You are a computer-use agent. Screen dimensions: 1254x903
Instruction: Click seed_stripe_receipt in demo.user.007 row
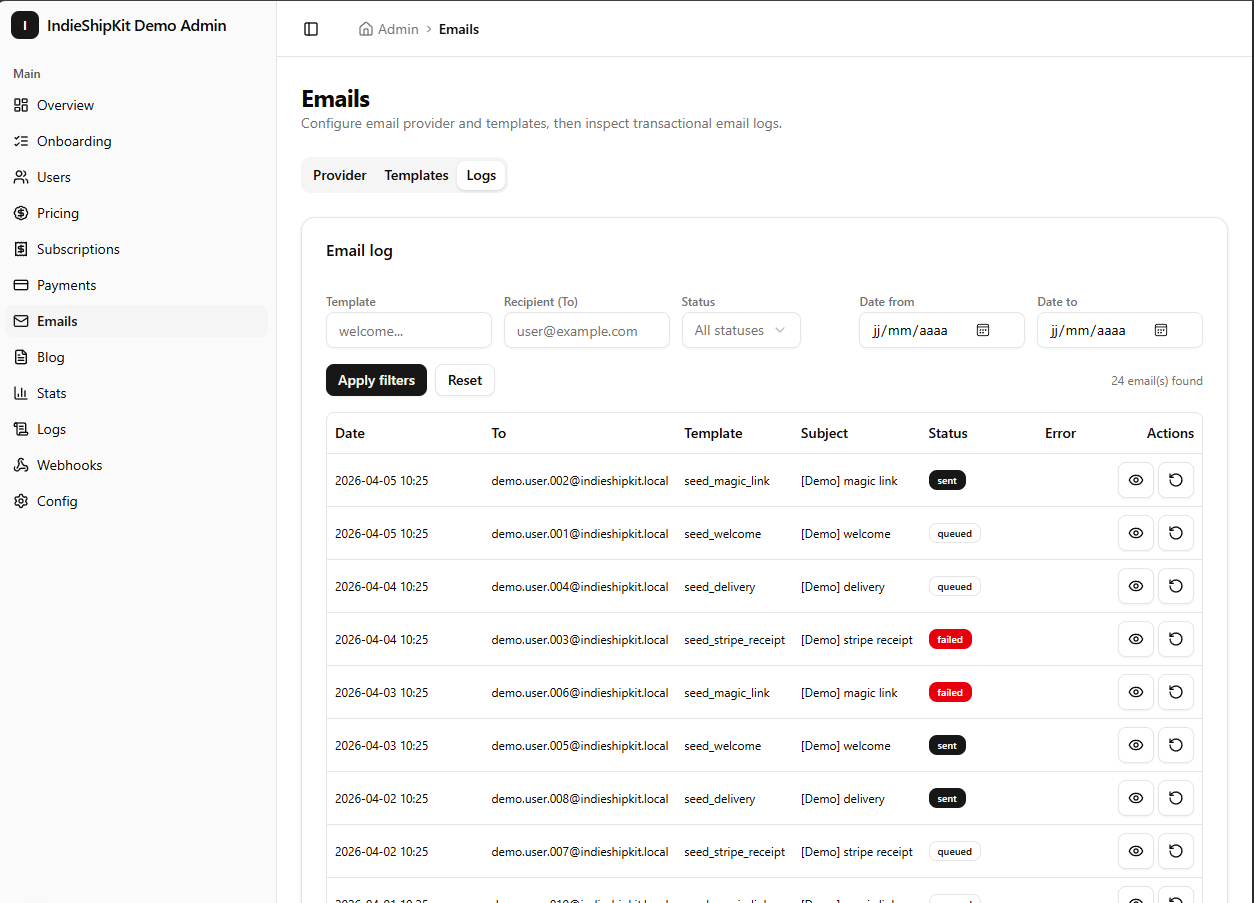click(735, 852)
